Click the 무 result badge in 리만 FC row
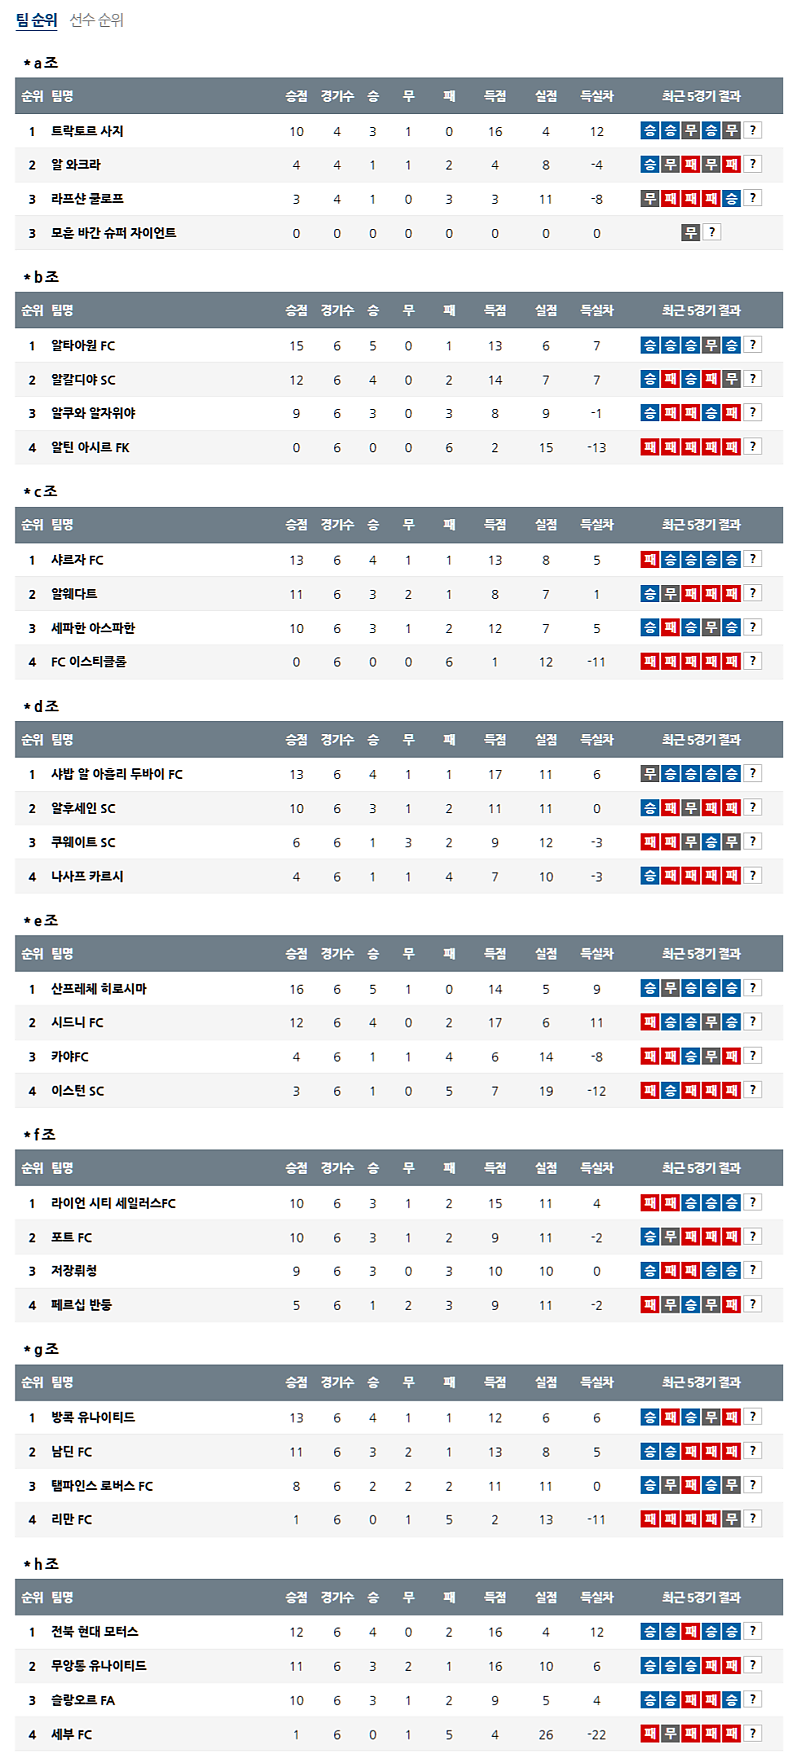 coord(732,1519)
